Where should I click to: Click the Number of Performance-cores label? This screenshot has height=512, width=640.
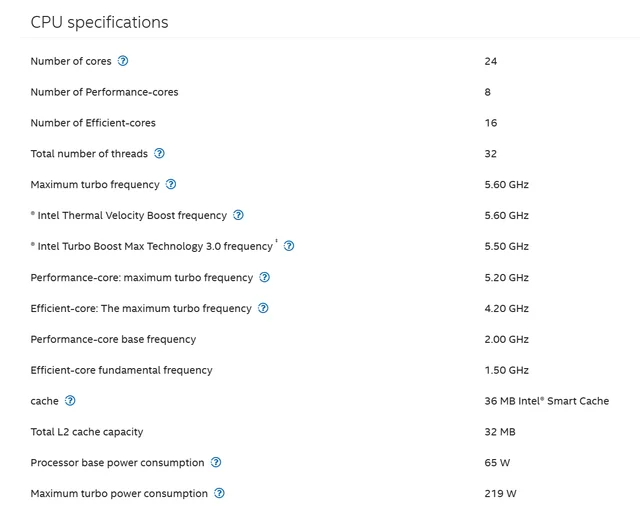[x=104, y=92]
